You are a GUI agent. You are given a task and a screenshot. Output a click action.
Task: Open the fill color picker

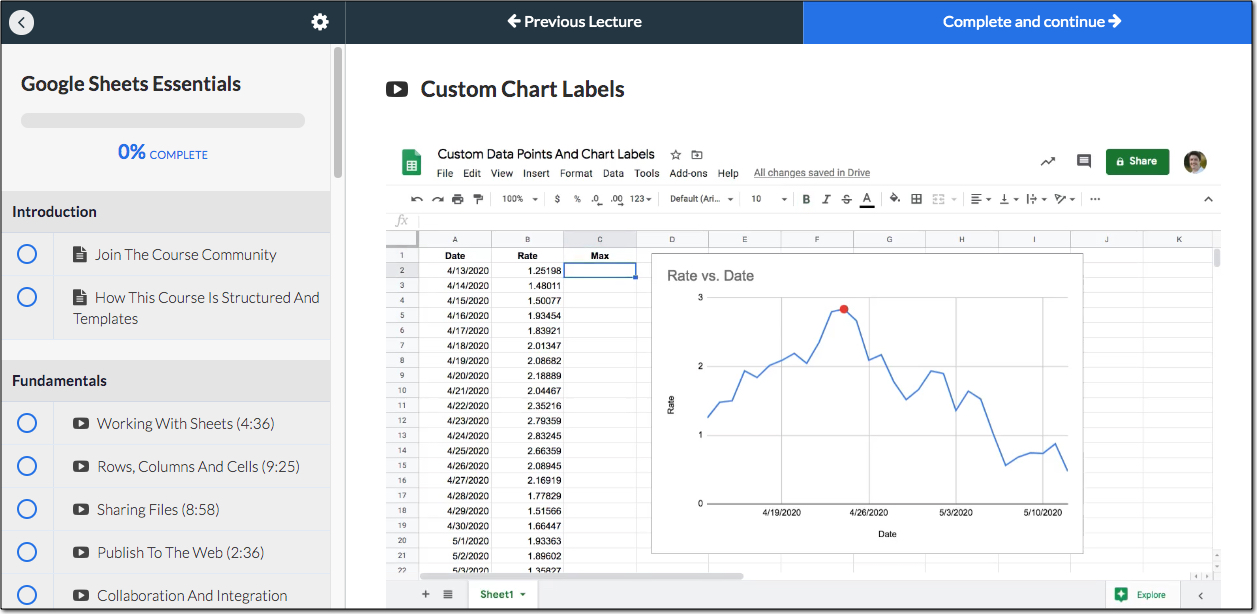click(x=895, y=199)
